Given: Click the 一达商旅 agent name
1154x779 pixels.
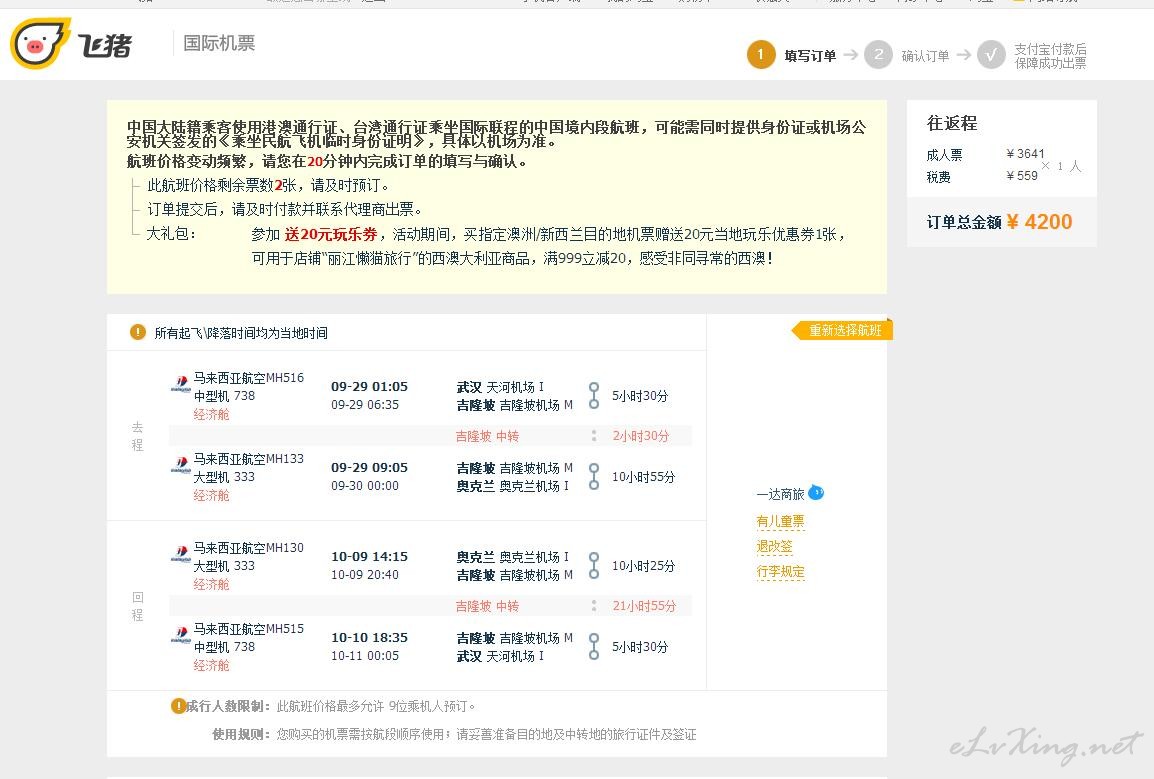Looking at the screenshot, I should click(780, 494).
